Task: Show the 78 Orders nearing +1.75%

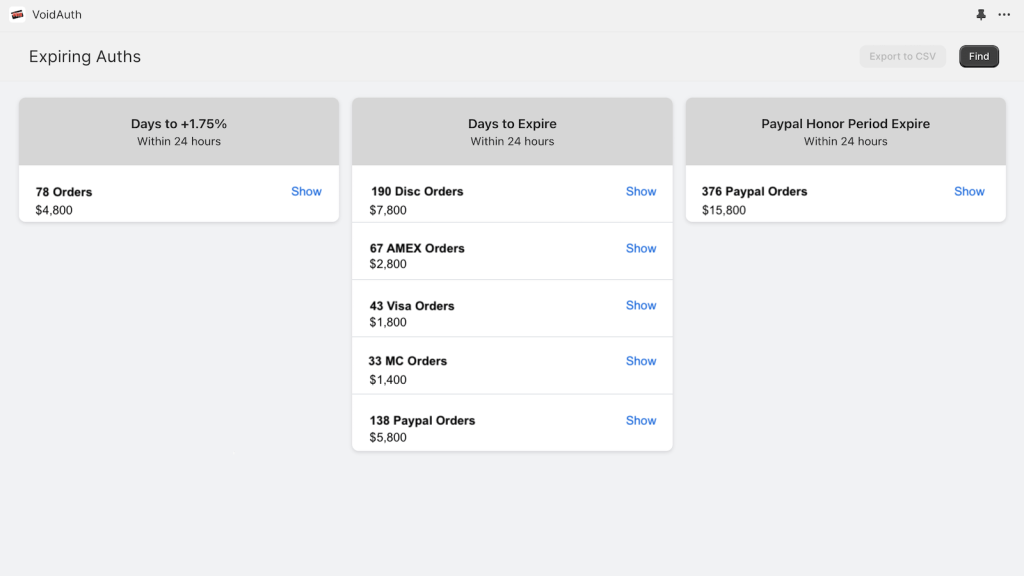Action: point(306,191)
